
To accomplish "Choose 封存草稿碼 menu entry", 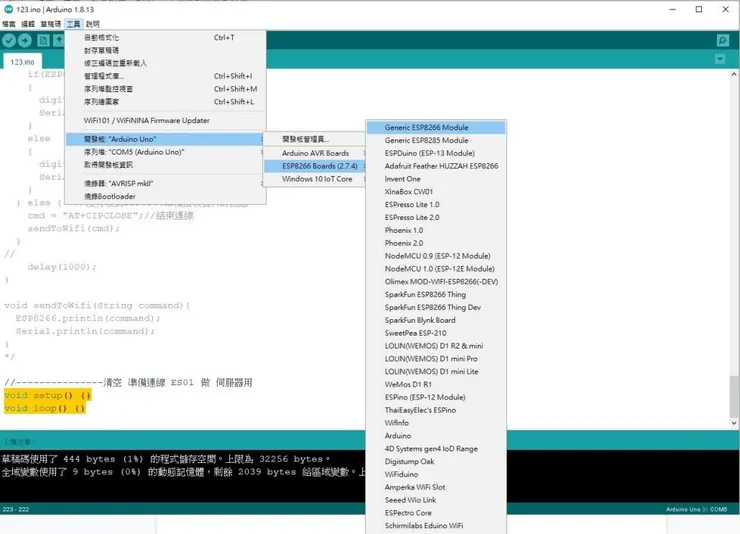I will pyautogui.click(x=165, y=50).
